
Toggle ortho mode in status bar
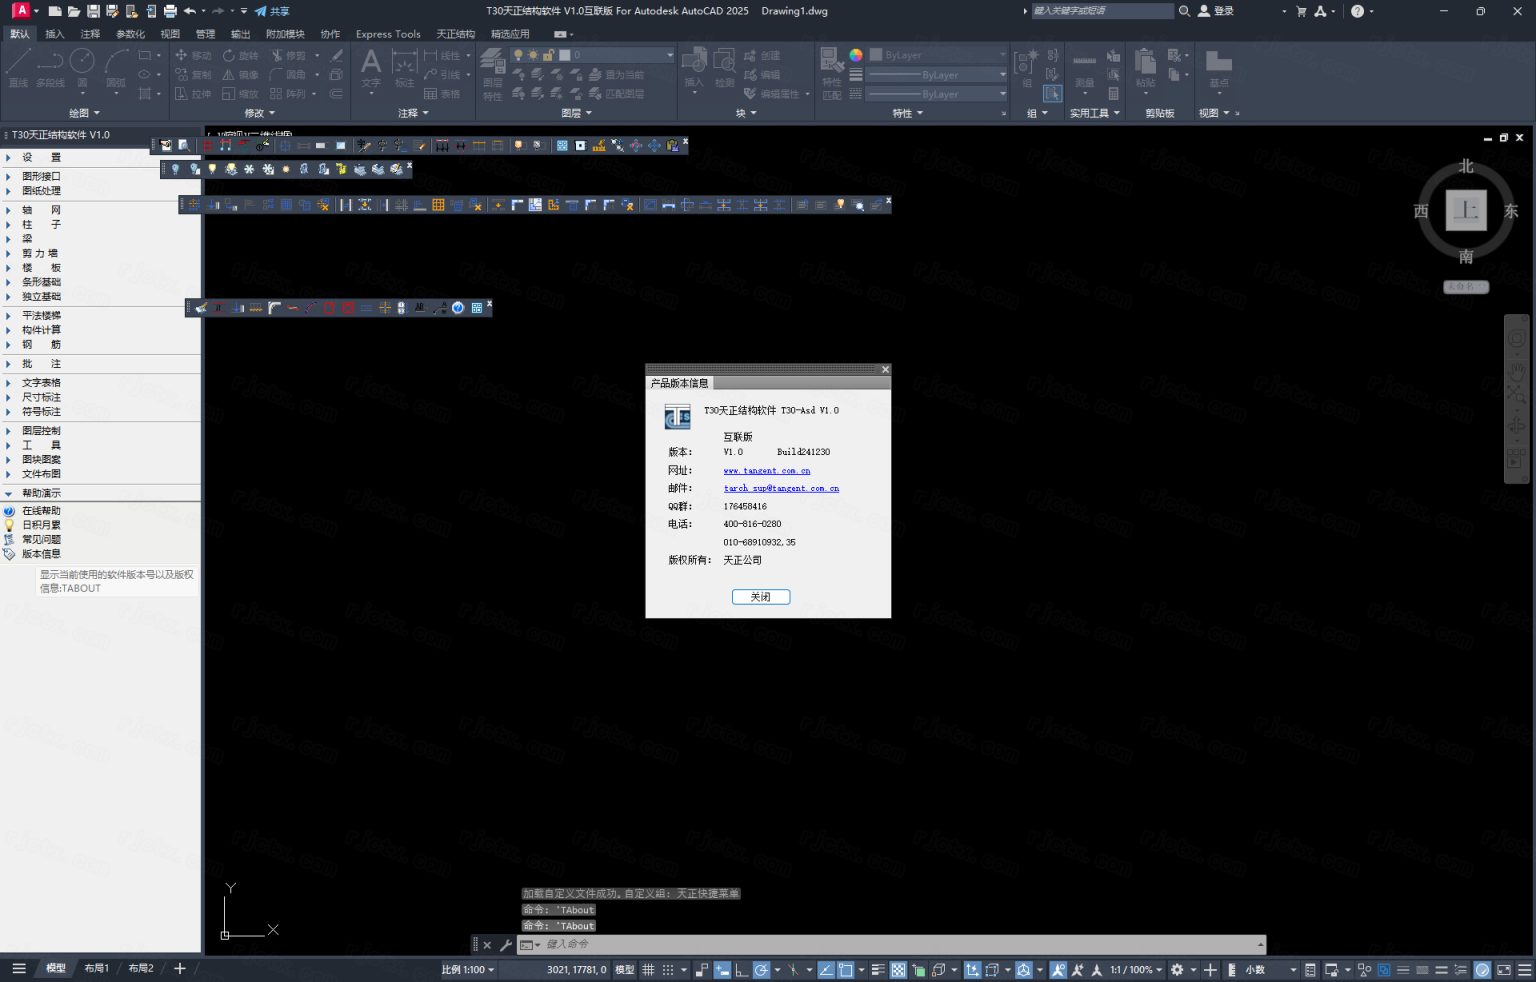[x=741, y=970]
